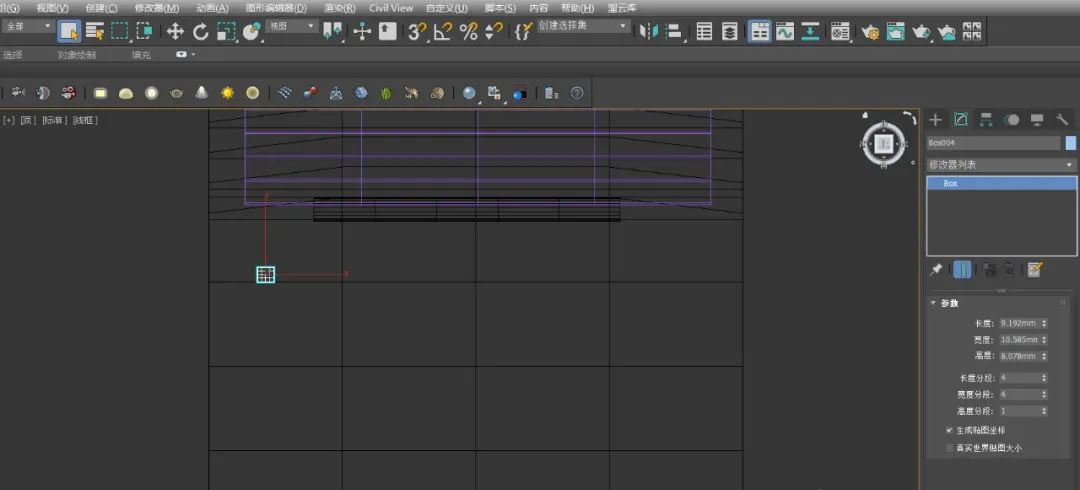Click the object color swatch beside Box004
Viewport: 1080px width, 490px height.
[x=1070, y=143]
